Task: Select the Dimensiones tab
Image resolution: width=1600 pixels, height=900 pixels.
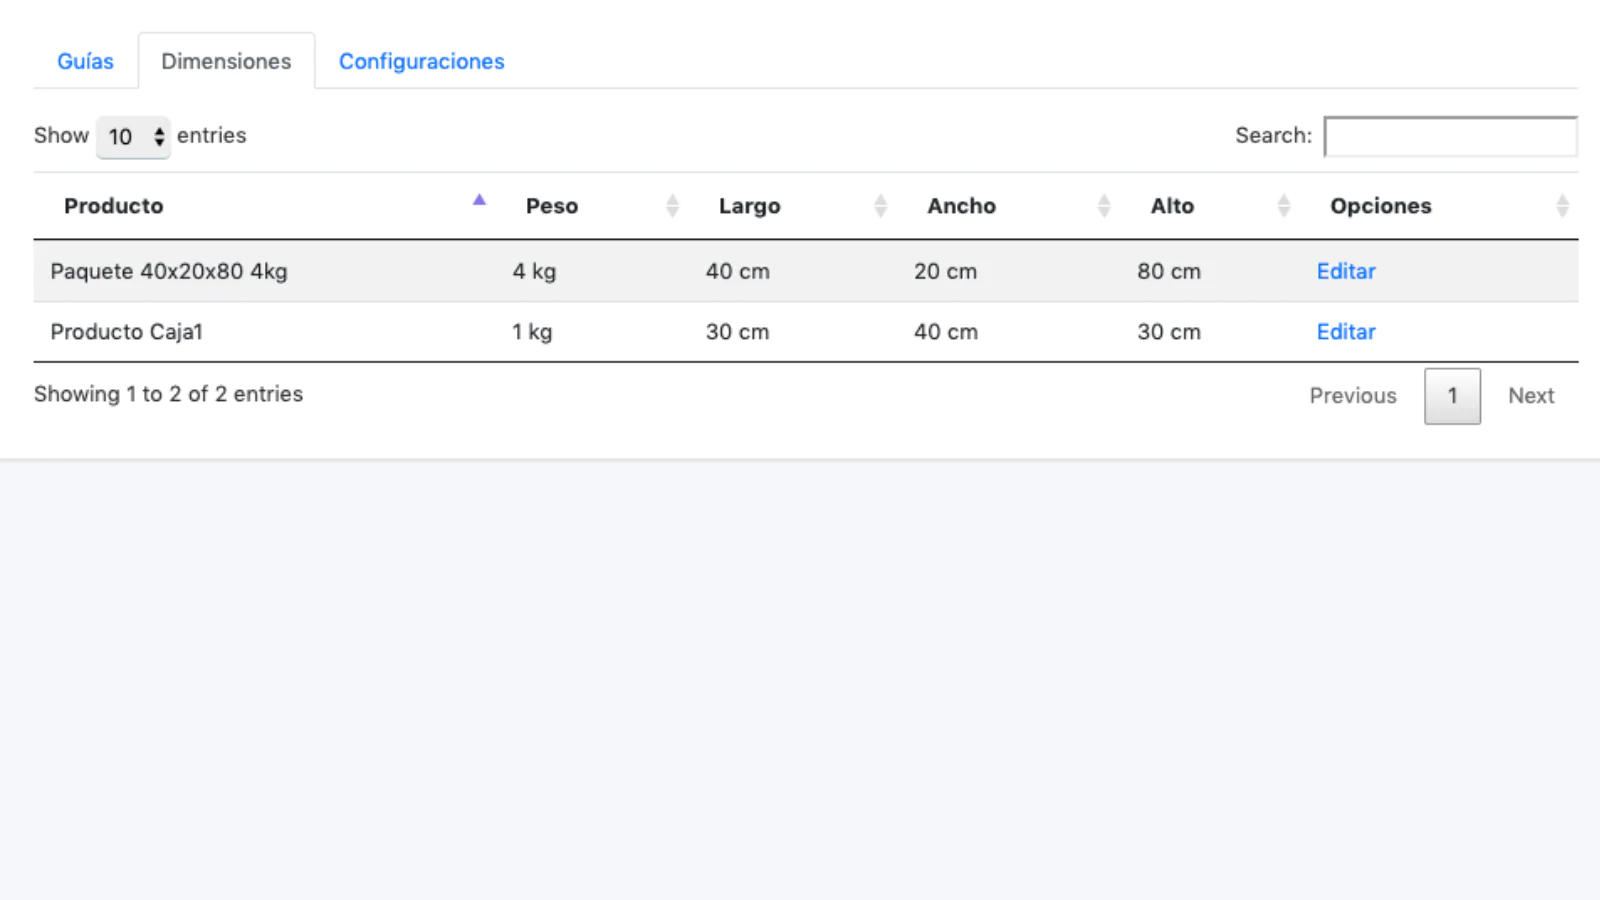Action: [x=226, y=61]
